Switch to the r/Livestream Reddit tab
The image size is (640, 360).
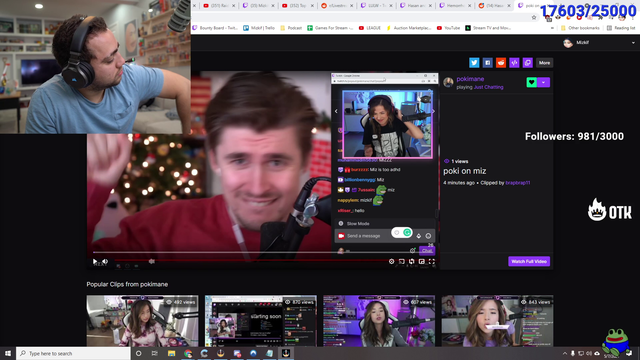click(336, 6)
